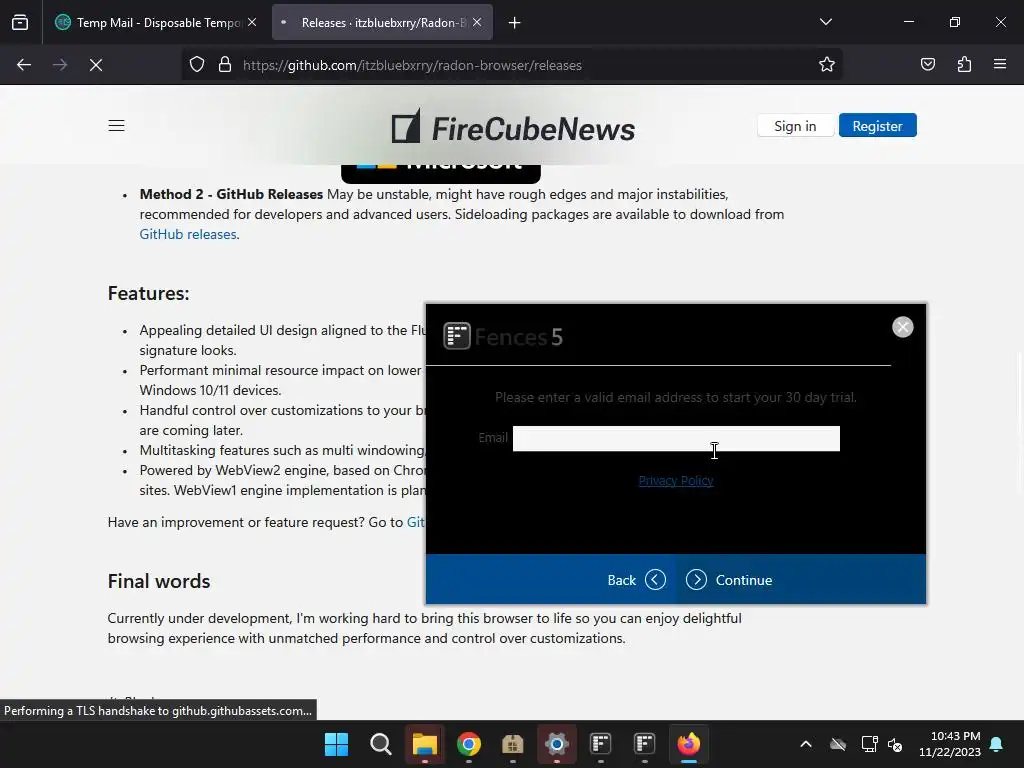Image resolution: width=1024 pixels, height=768 pixels.
Task: Click the OneDrive cloud tray icon
Action: coord(838,744)
